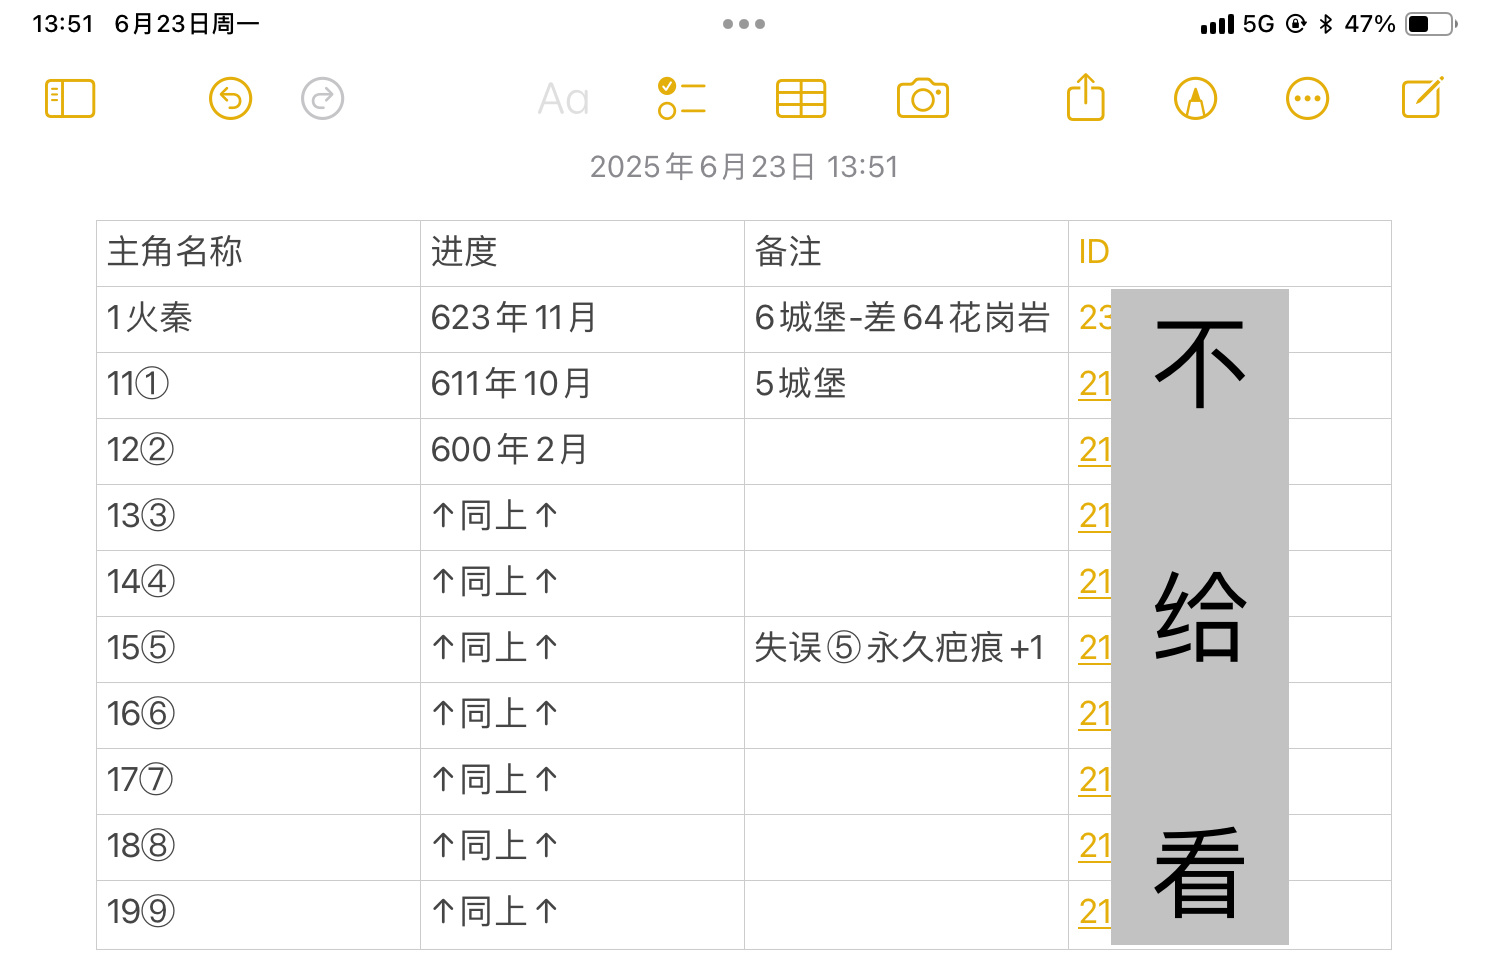Tap the undo arrow icon
The height and width of the screenshot is (974, 1488).
230,99
